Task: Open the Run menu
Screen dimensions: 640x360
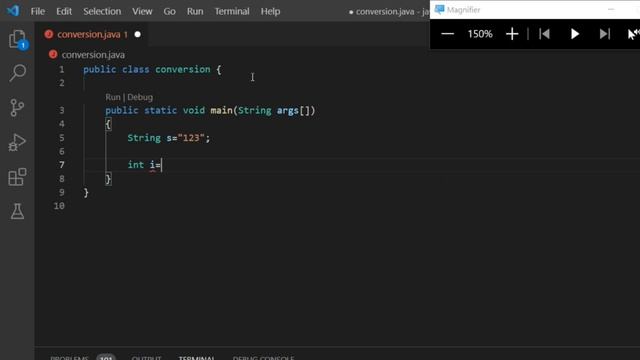Action: [x=195, y=11]
